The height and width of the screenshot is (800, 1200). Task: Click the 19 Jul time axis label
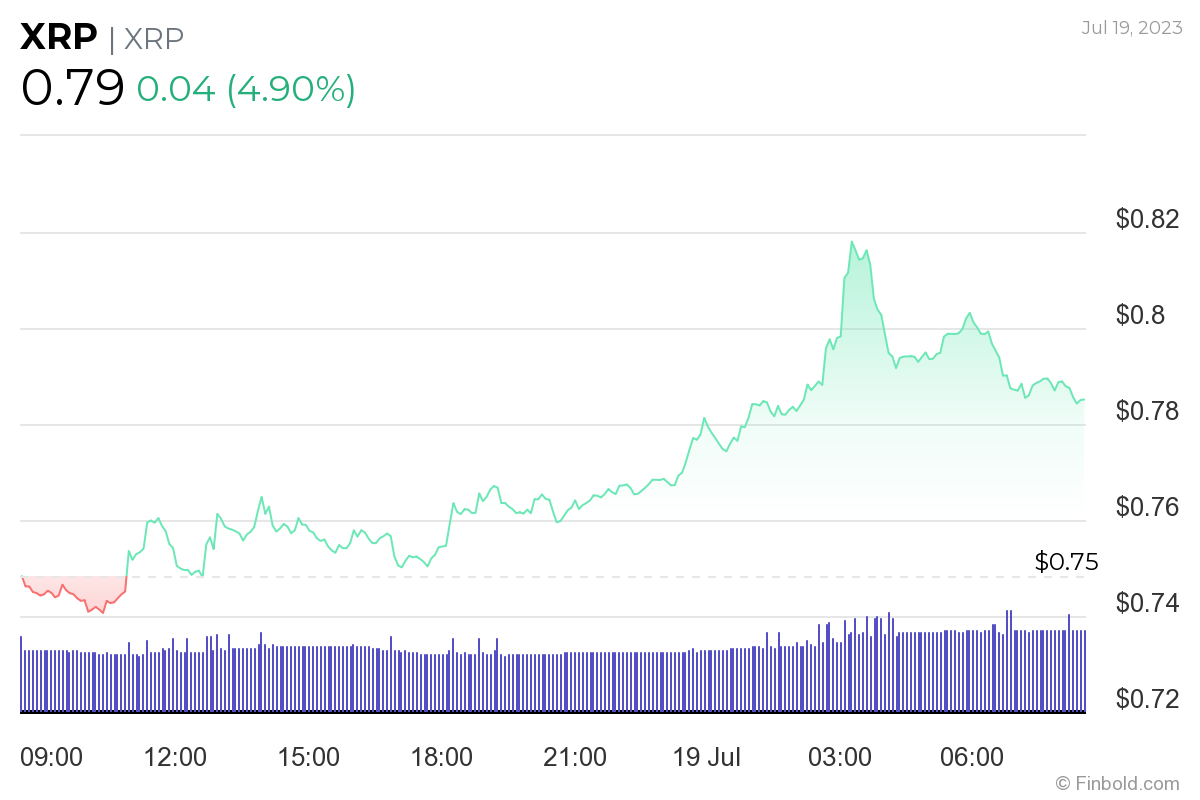coord(709,757)
